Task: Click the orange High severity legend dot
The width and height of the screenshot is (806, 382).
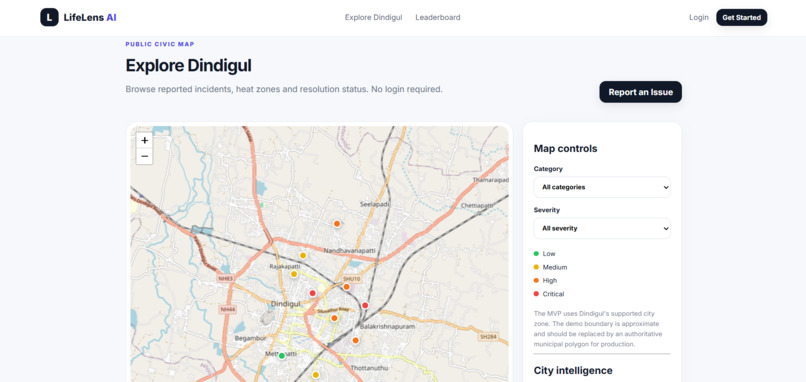Action: pos(537,281)
